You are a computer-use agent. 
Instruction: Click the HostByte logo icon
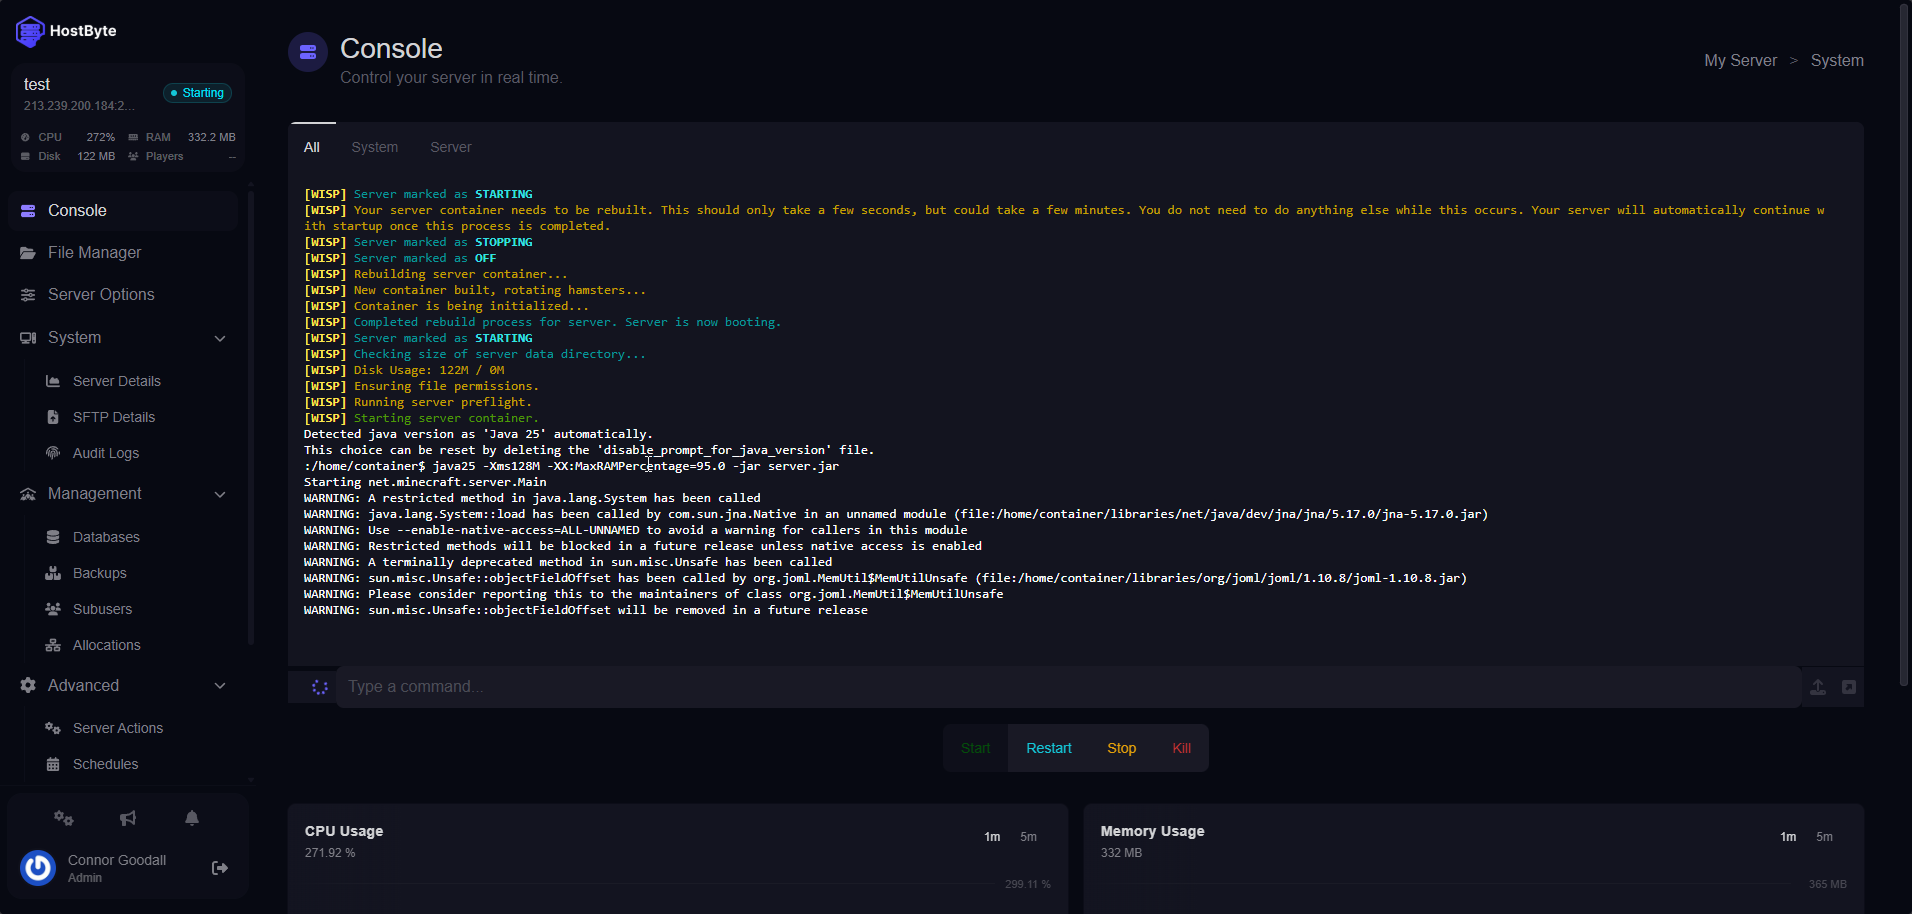click(x=30, y=31)
